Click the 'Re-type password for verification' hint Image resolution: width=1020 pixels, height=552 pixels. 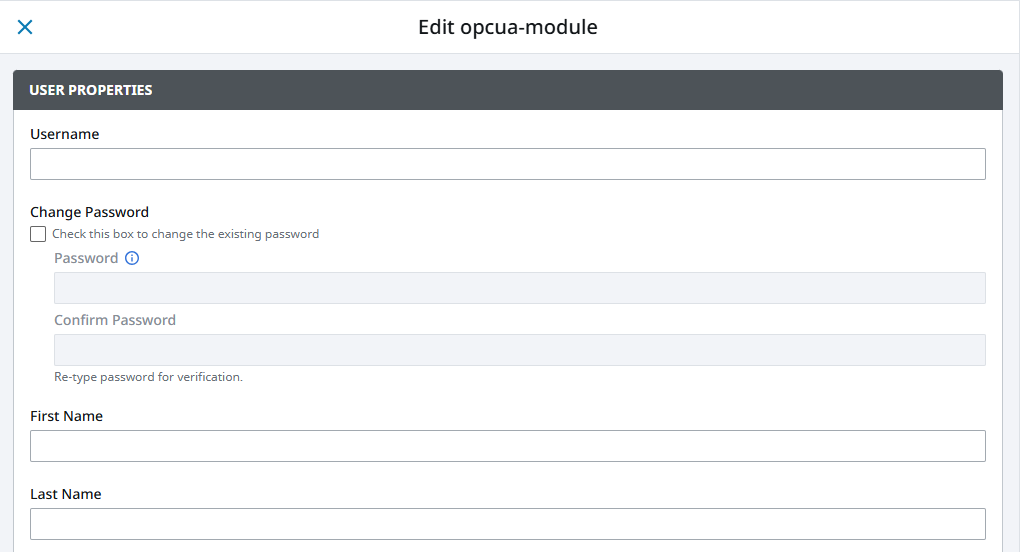148,377
